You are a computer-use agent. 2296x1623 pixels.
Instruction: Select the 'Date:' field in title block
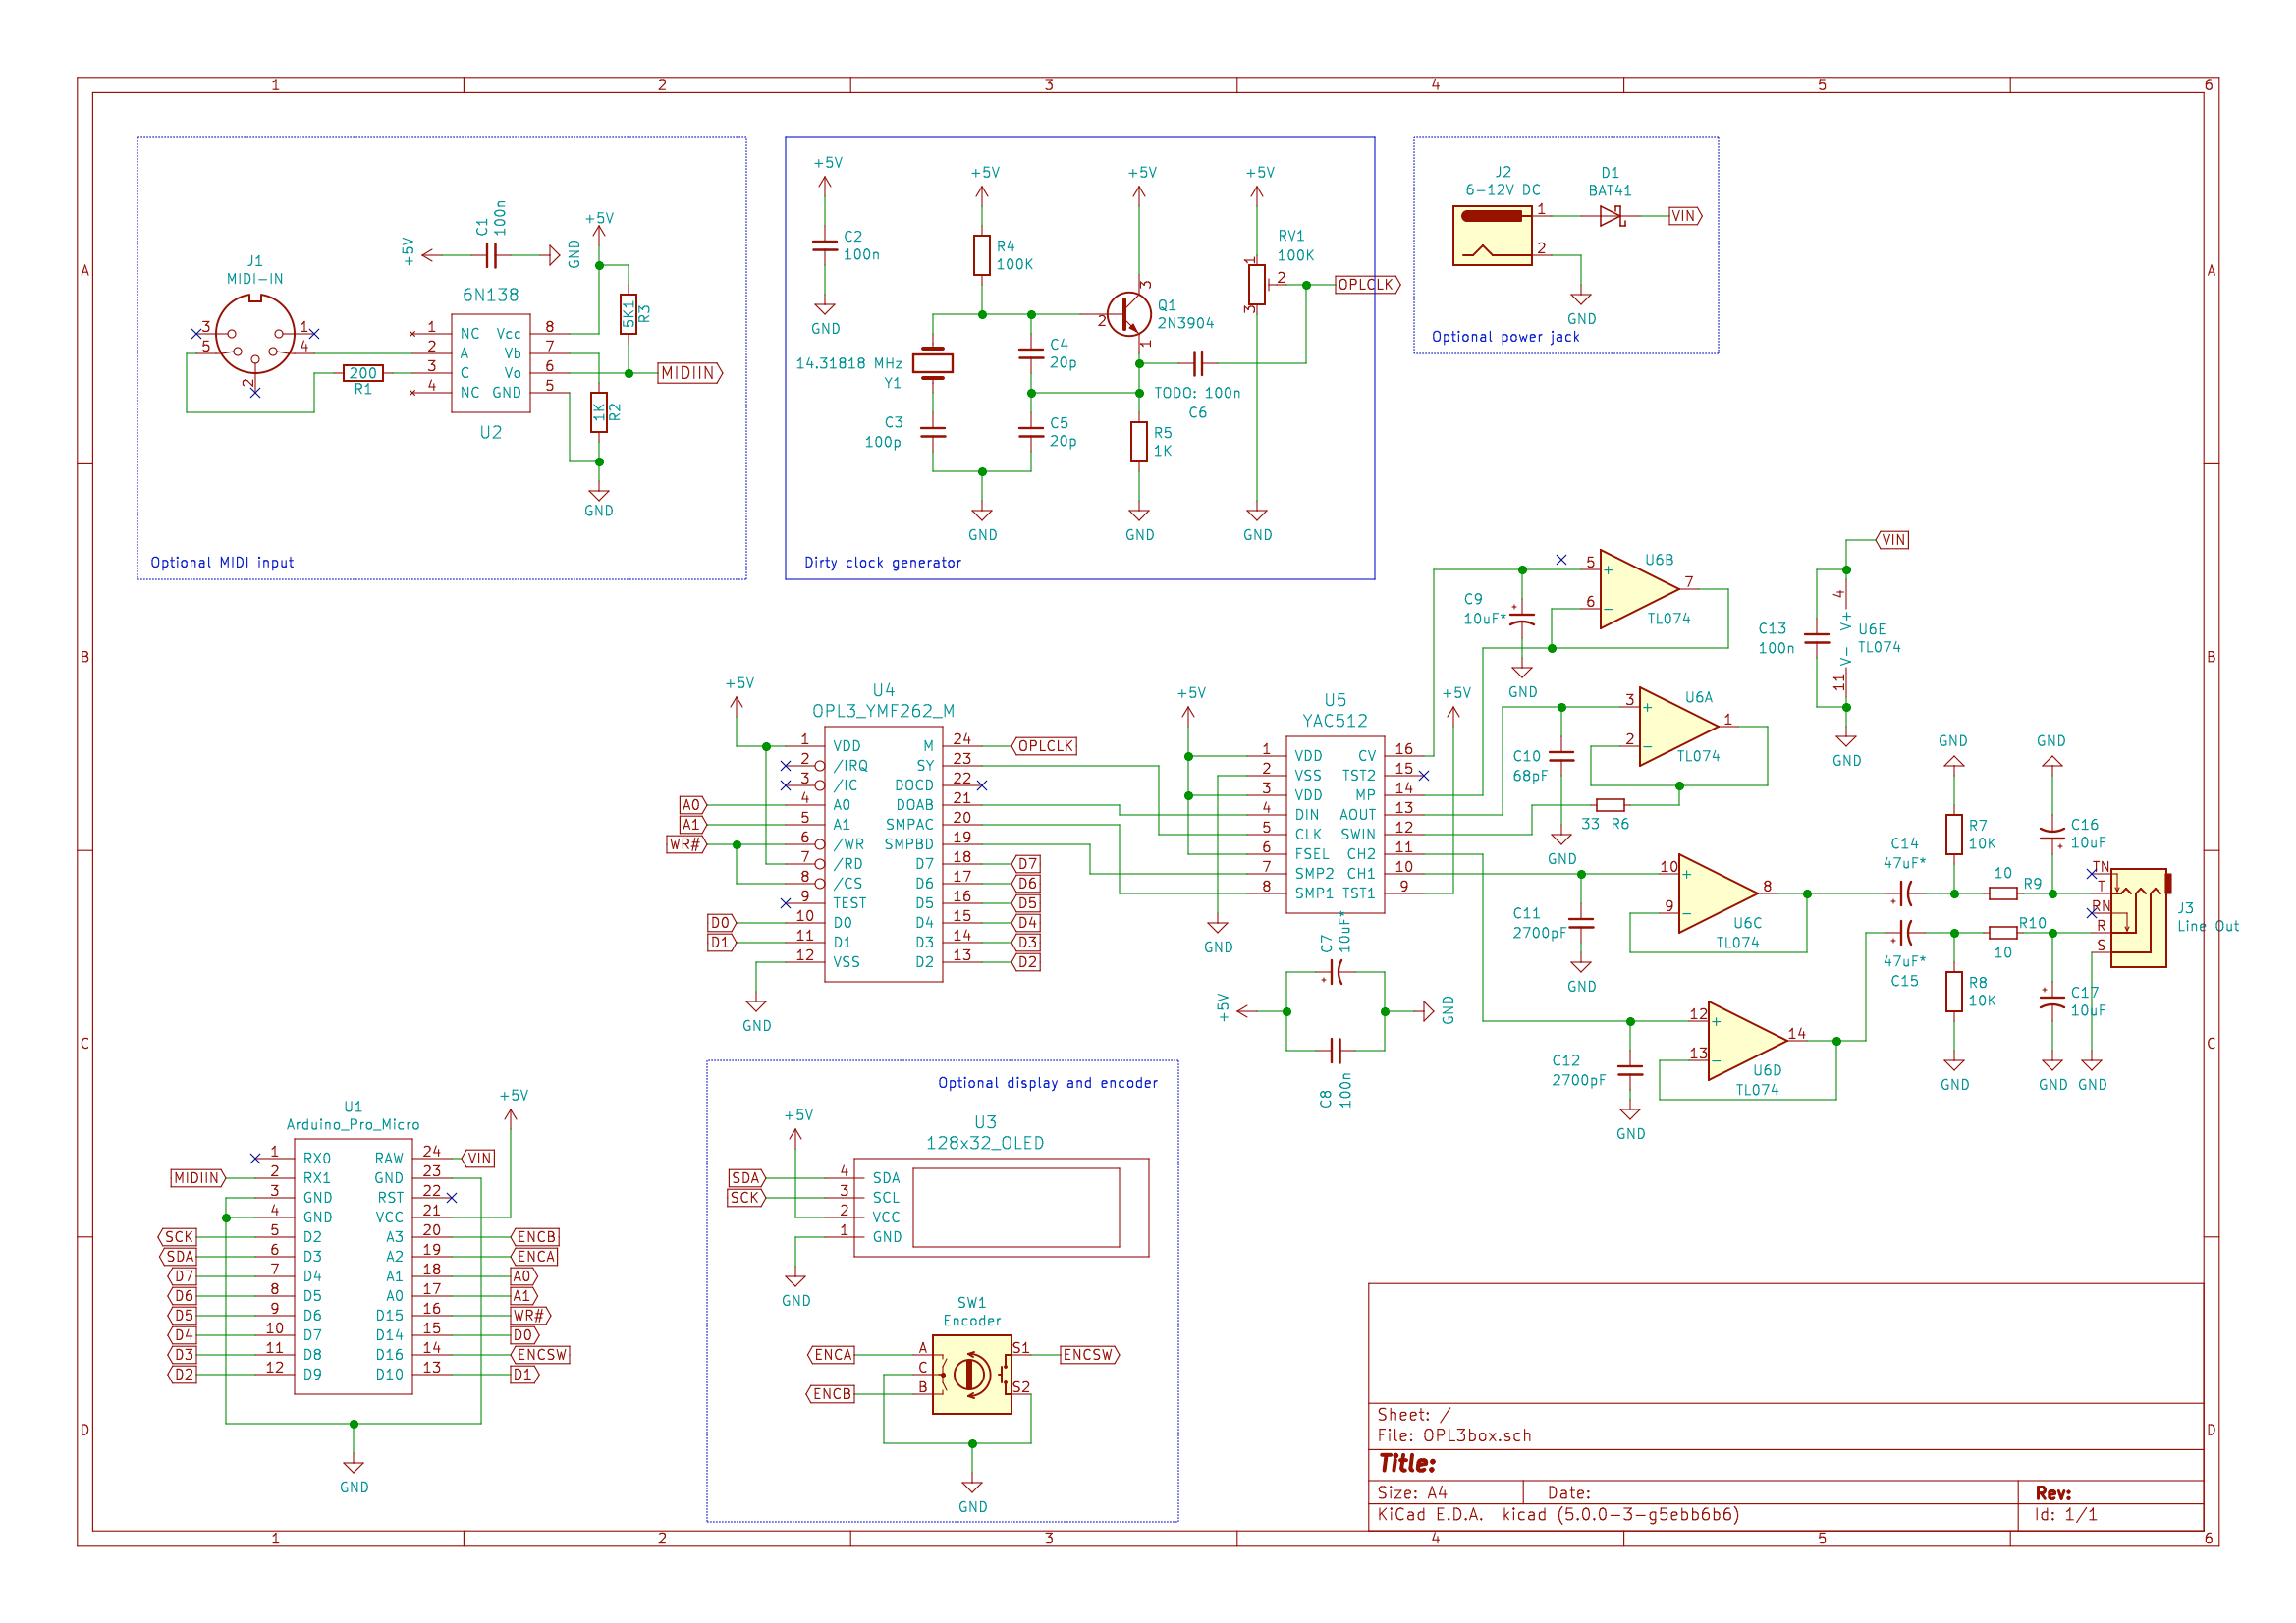(x=1569, y=1493)
